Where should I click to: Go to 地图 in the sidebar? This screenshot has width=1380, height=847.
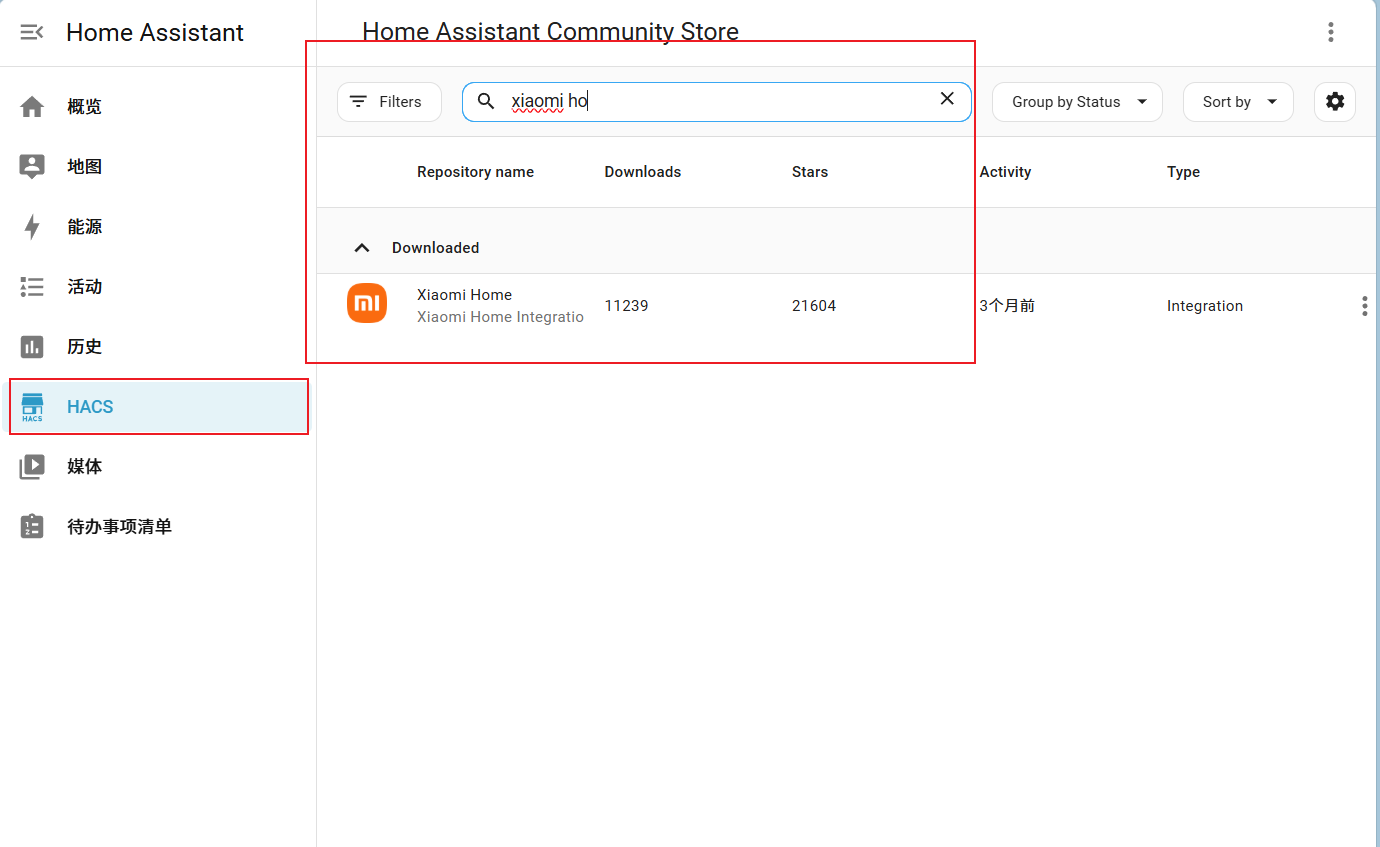click(x=85, y=167)
